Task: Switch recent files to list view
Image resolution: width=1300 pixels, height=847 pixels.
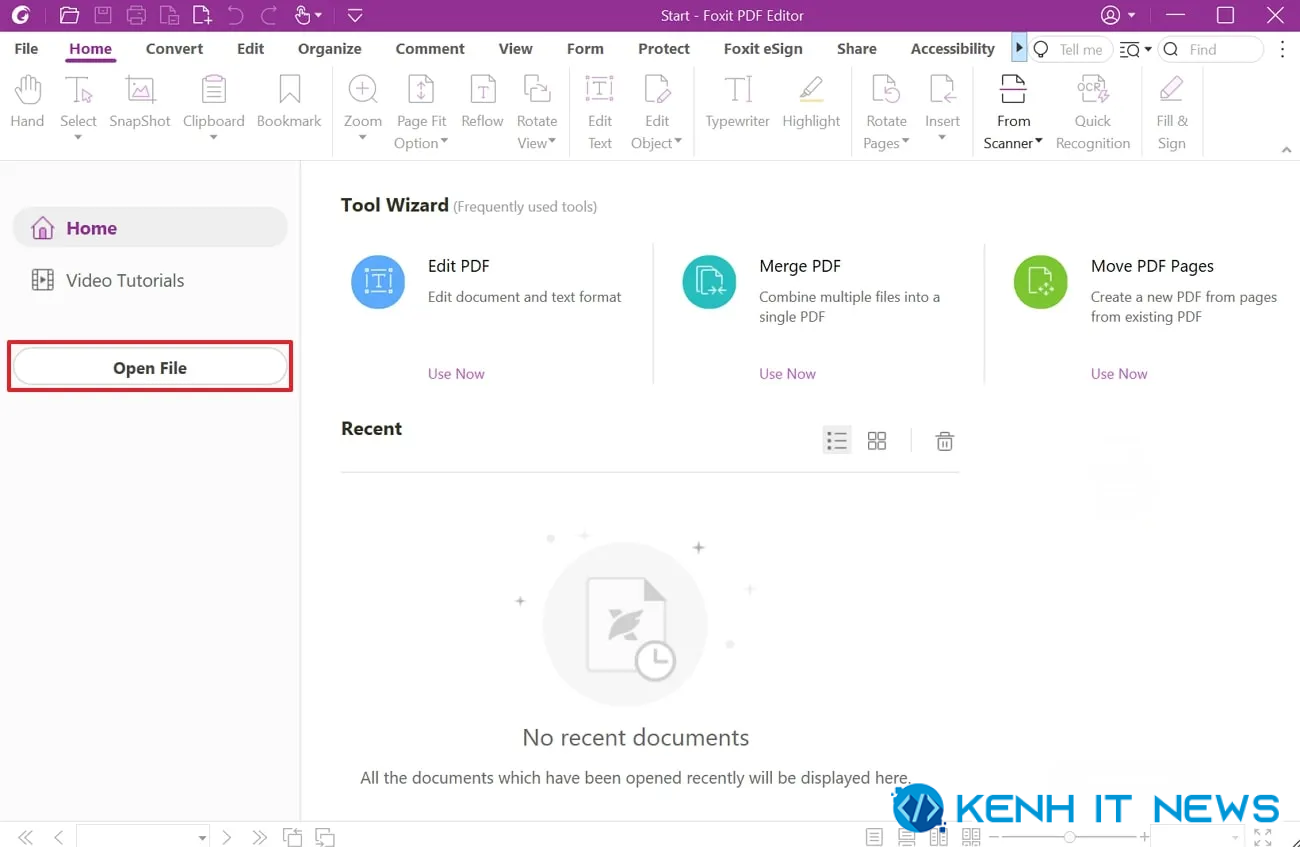Action: [837, 441]
